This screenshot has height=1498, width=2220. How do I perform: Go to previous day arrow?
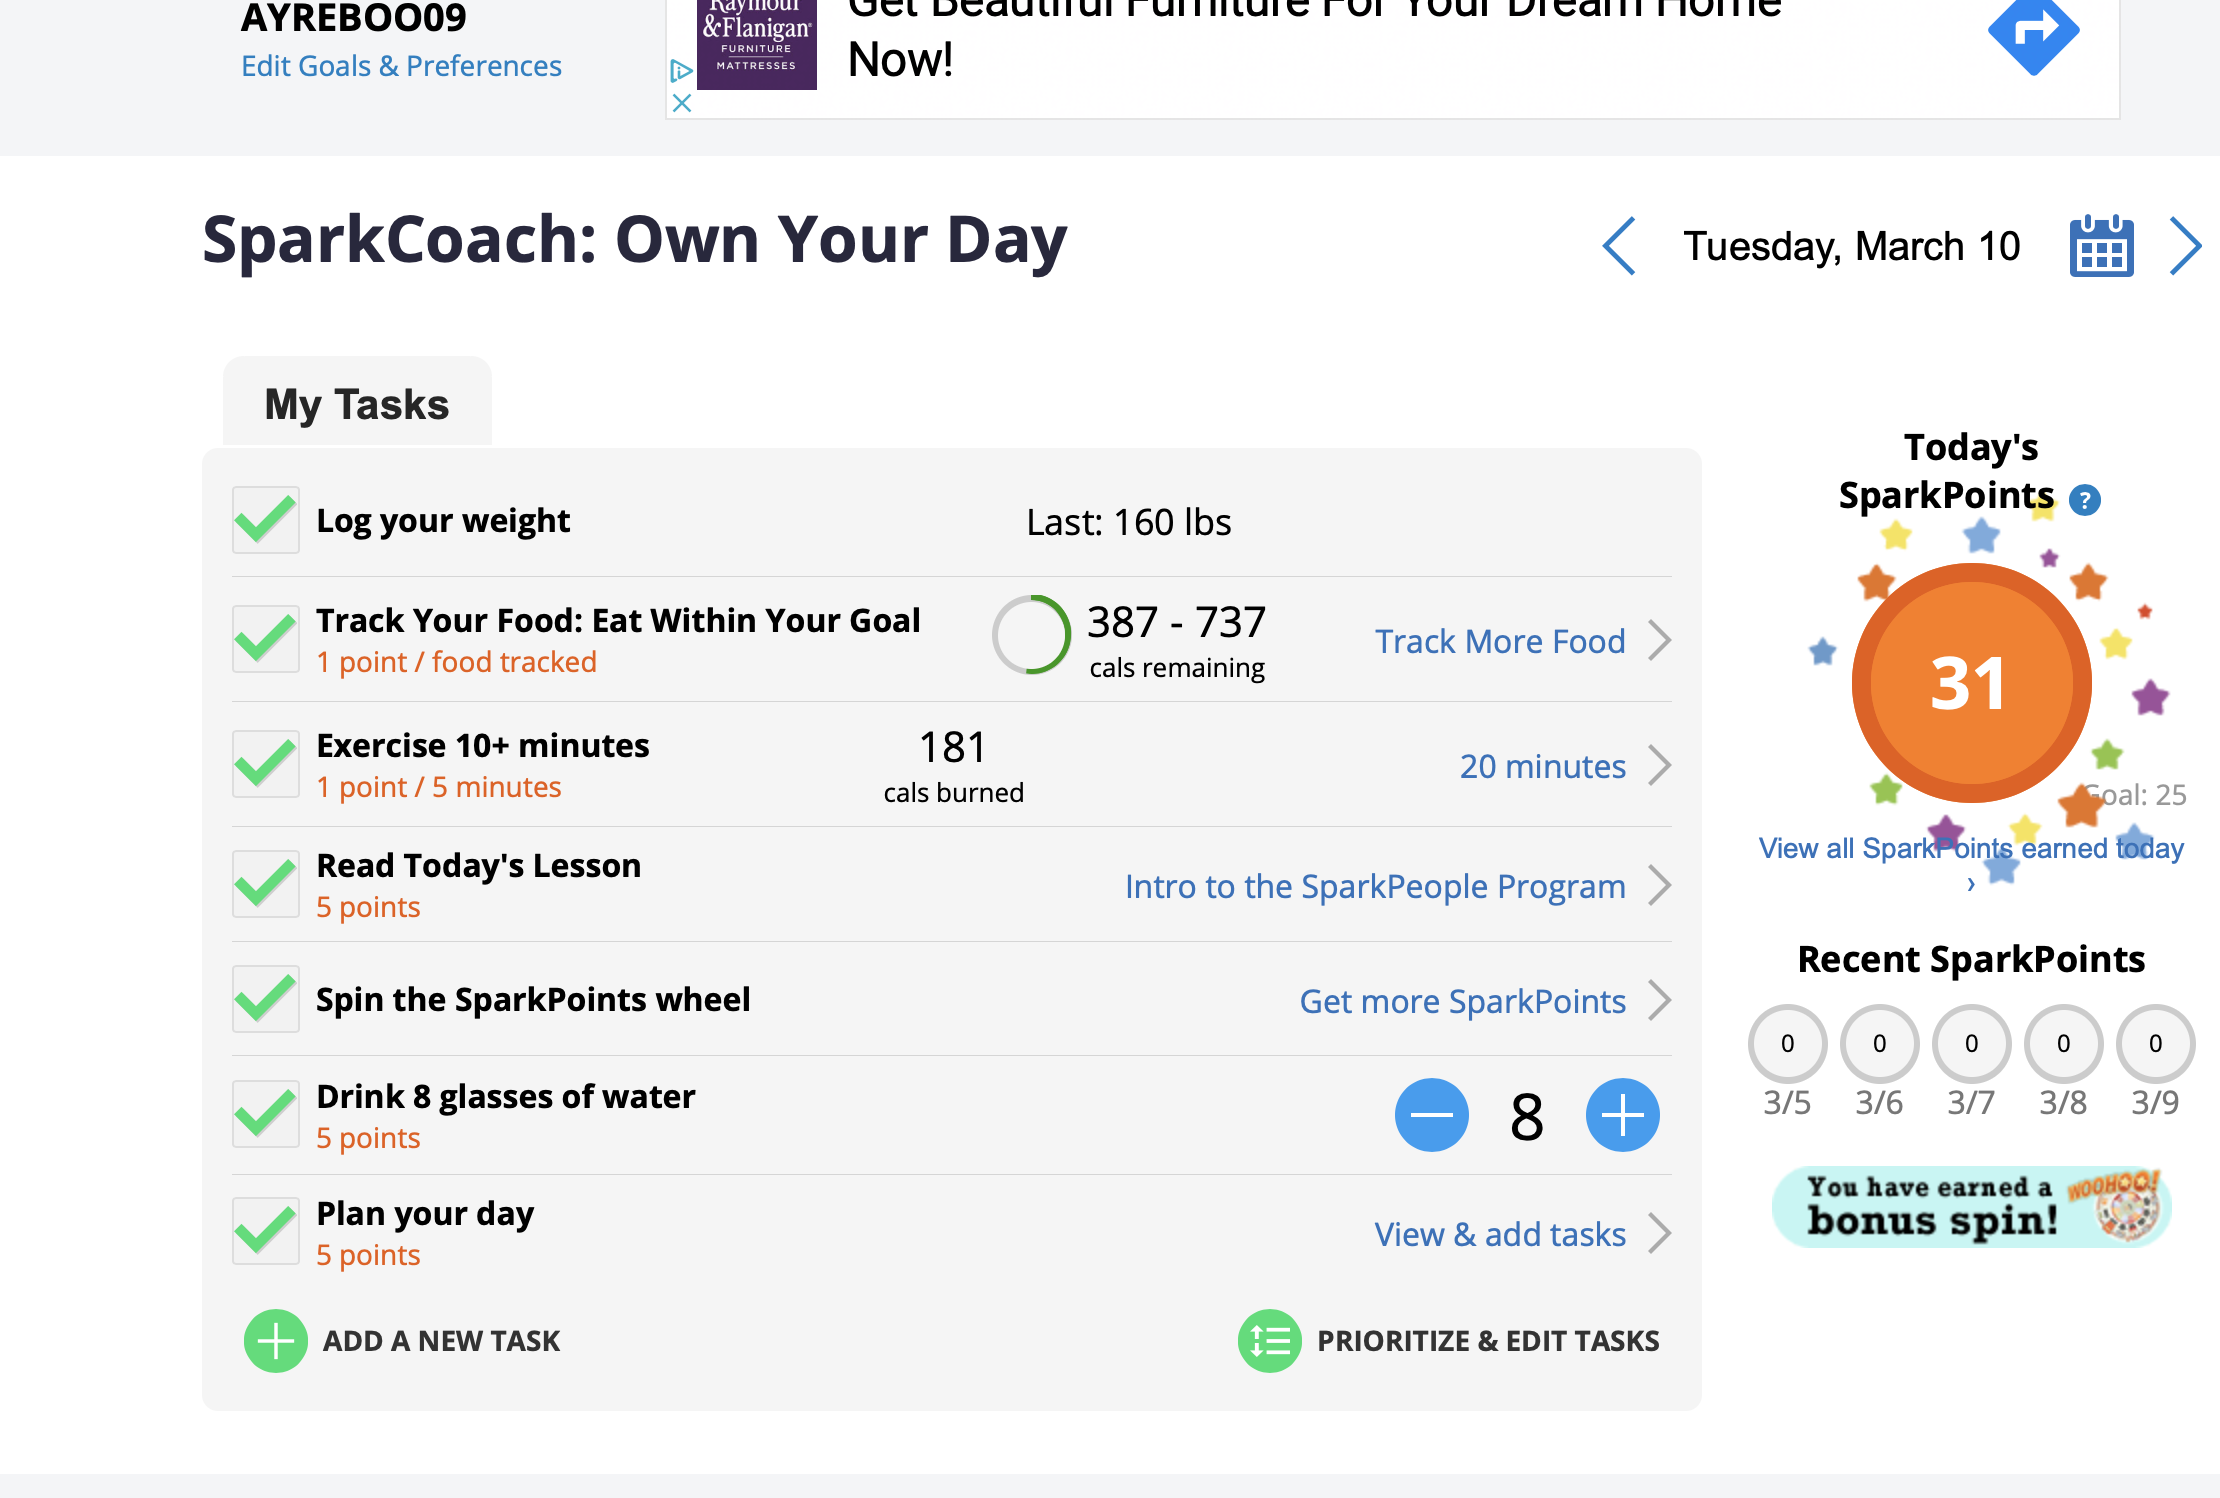1619,246
